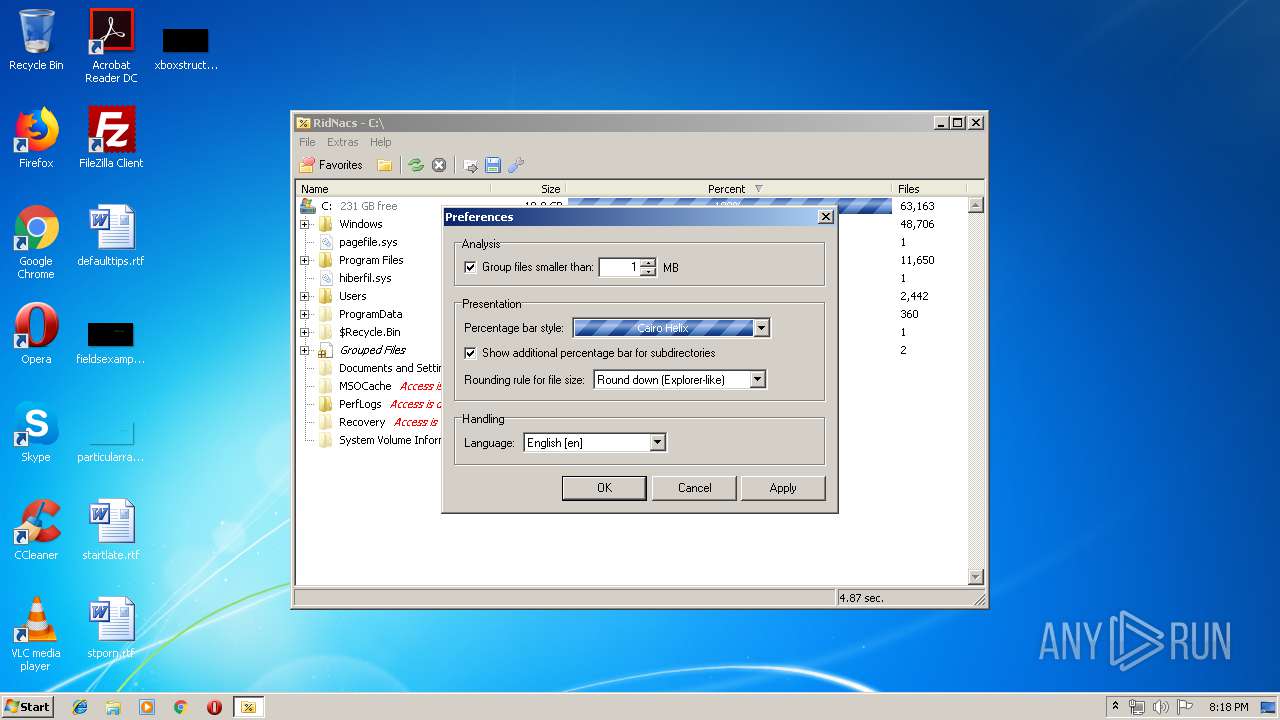Click OK in Preferences dialog

(604, 488)
